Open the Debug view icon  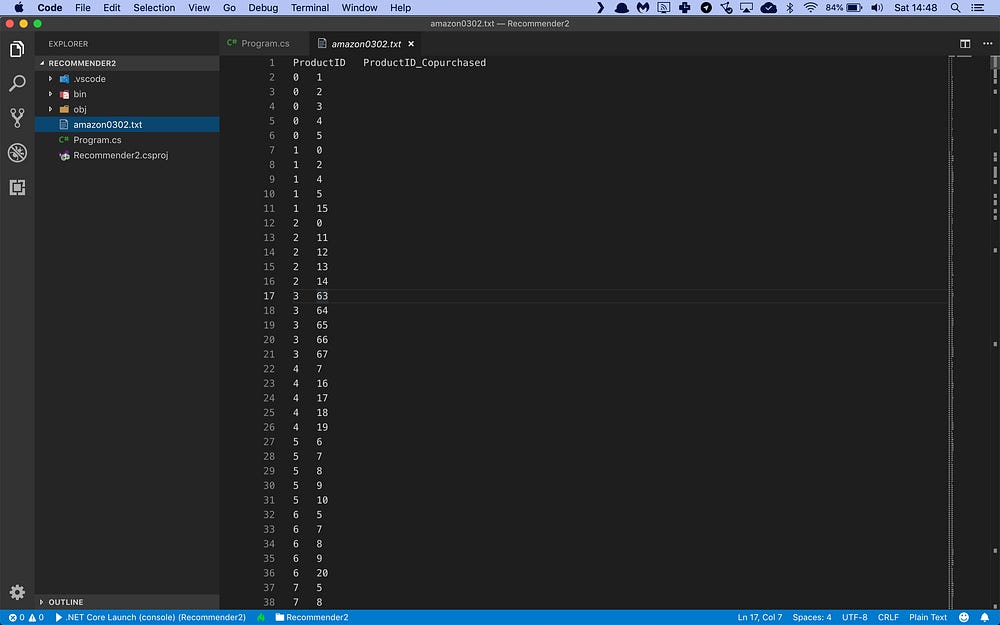17,152
